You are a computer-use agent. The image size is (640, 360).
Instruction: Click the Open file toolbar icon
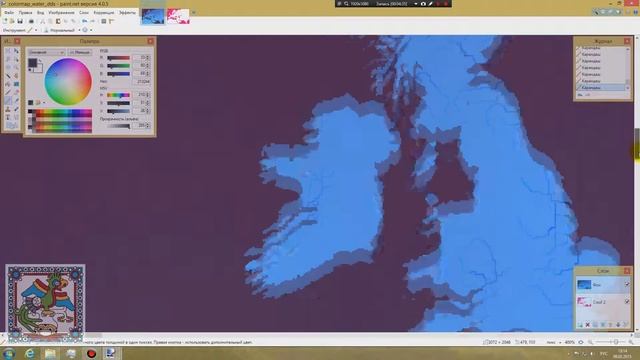click(12, 21)
